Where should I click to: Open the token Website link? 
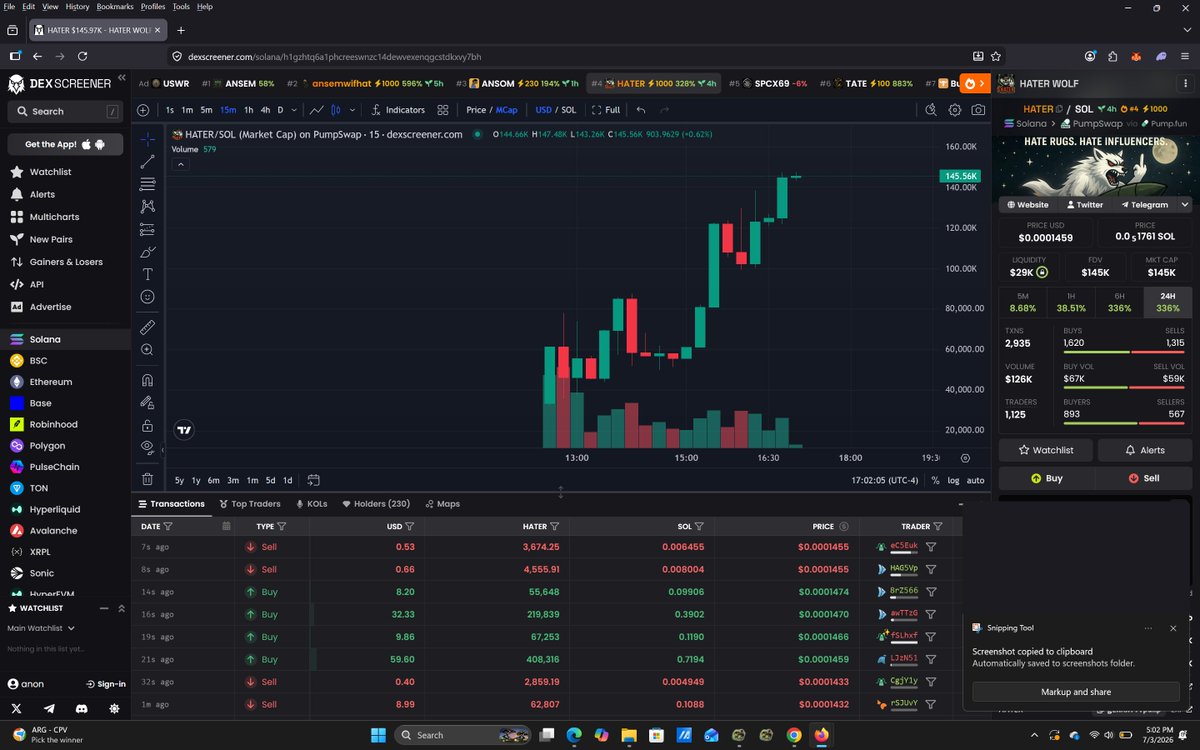(x=1028, y=204)
